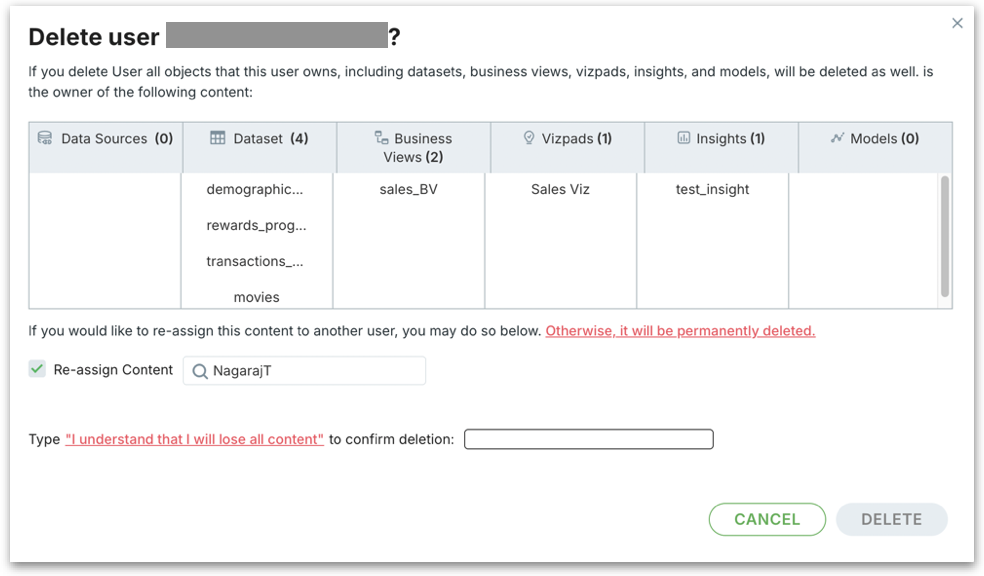Click the search magnifier icon beside NagarajT
Image resolution: width=984 pixels, height=576 pixels.
click(x=200, y=371)
